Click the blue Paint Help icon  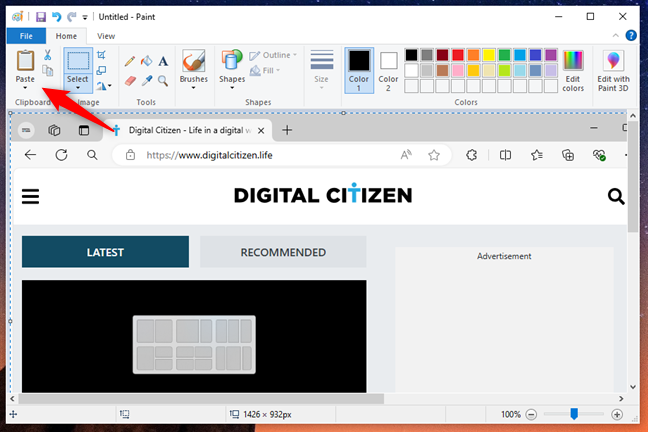coord(631,36)
